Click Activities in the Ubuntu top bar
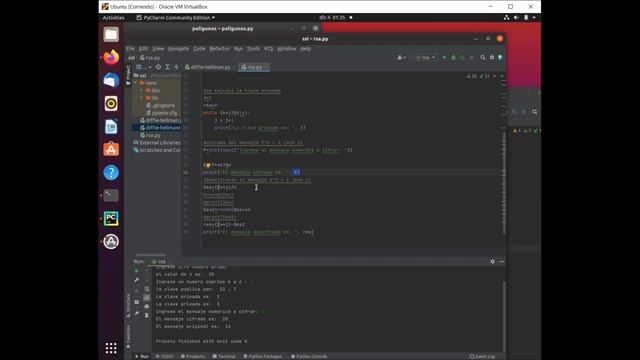640x360 pixels. pos(113,18)
